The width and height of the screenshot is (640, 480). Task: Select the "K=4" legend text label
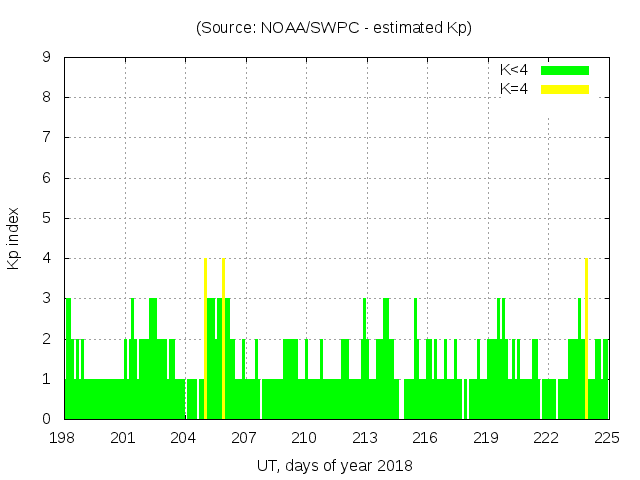click(514, 89)
